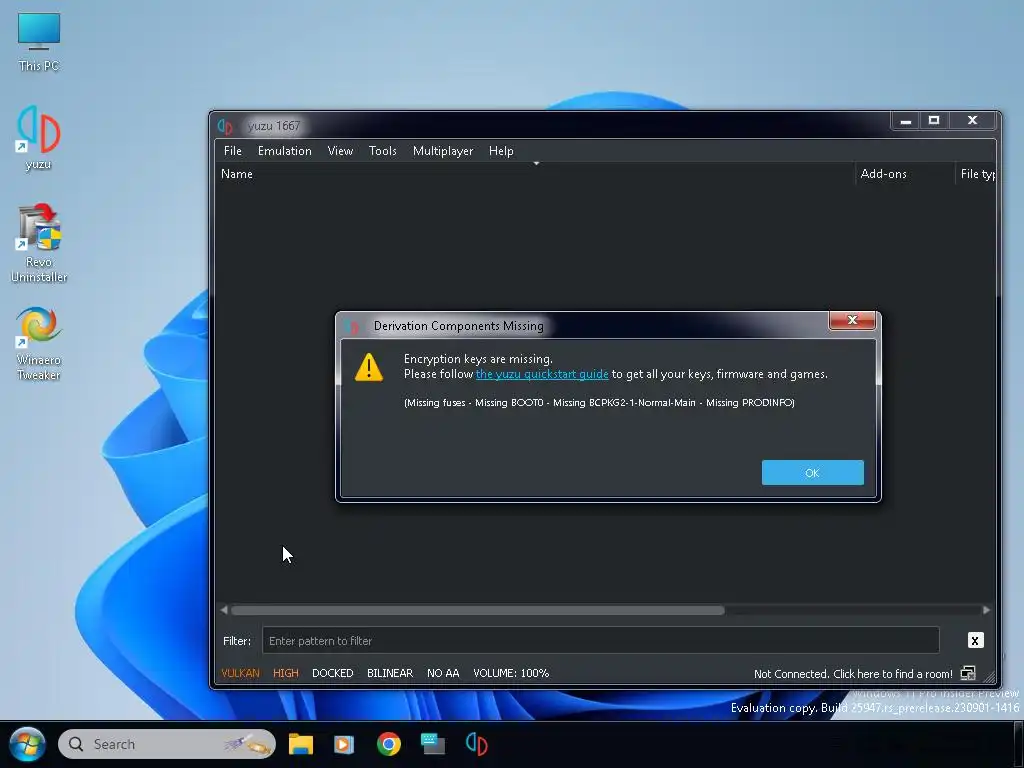Click the yuzu logo in the title bar
This screenshot has width=1024, height=768.
pyautogui.click(x=225, y=125)
